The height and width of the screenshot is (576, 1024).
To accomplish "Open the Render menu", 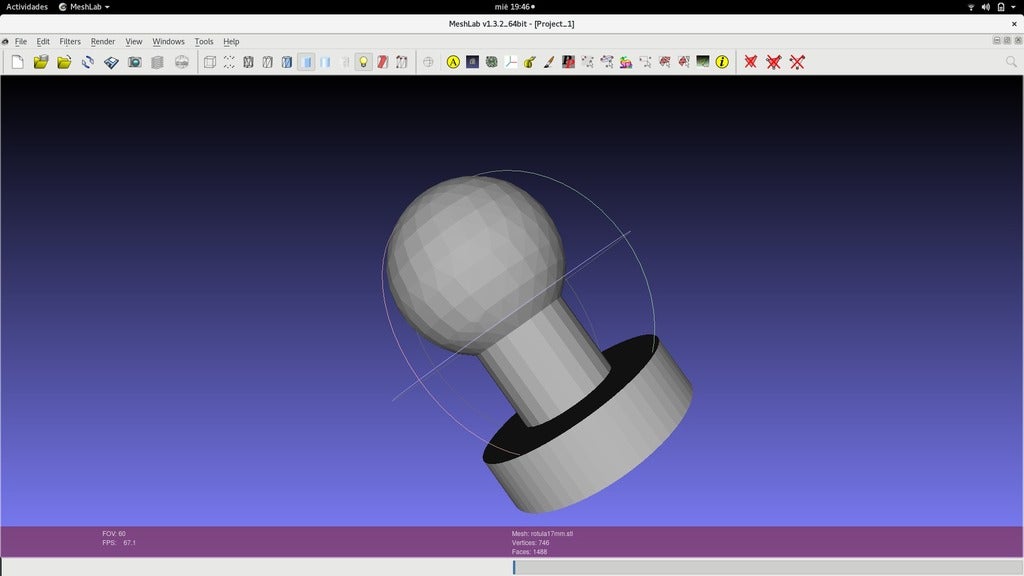I will tap(103, 42).
